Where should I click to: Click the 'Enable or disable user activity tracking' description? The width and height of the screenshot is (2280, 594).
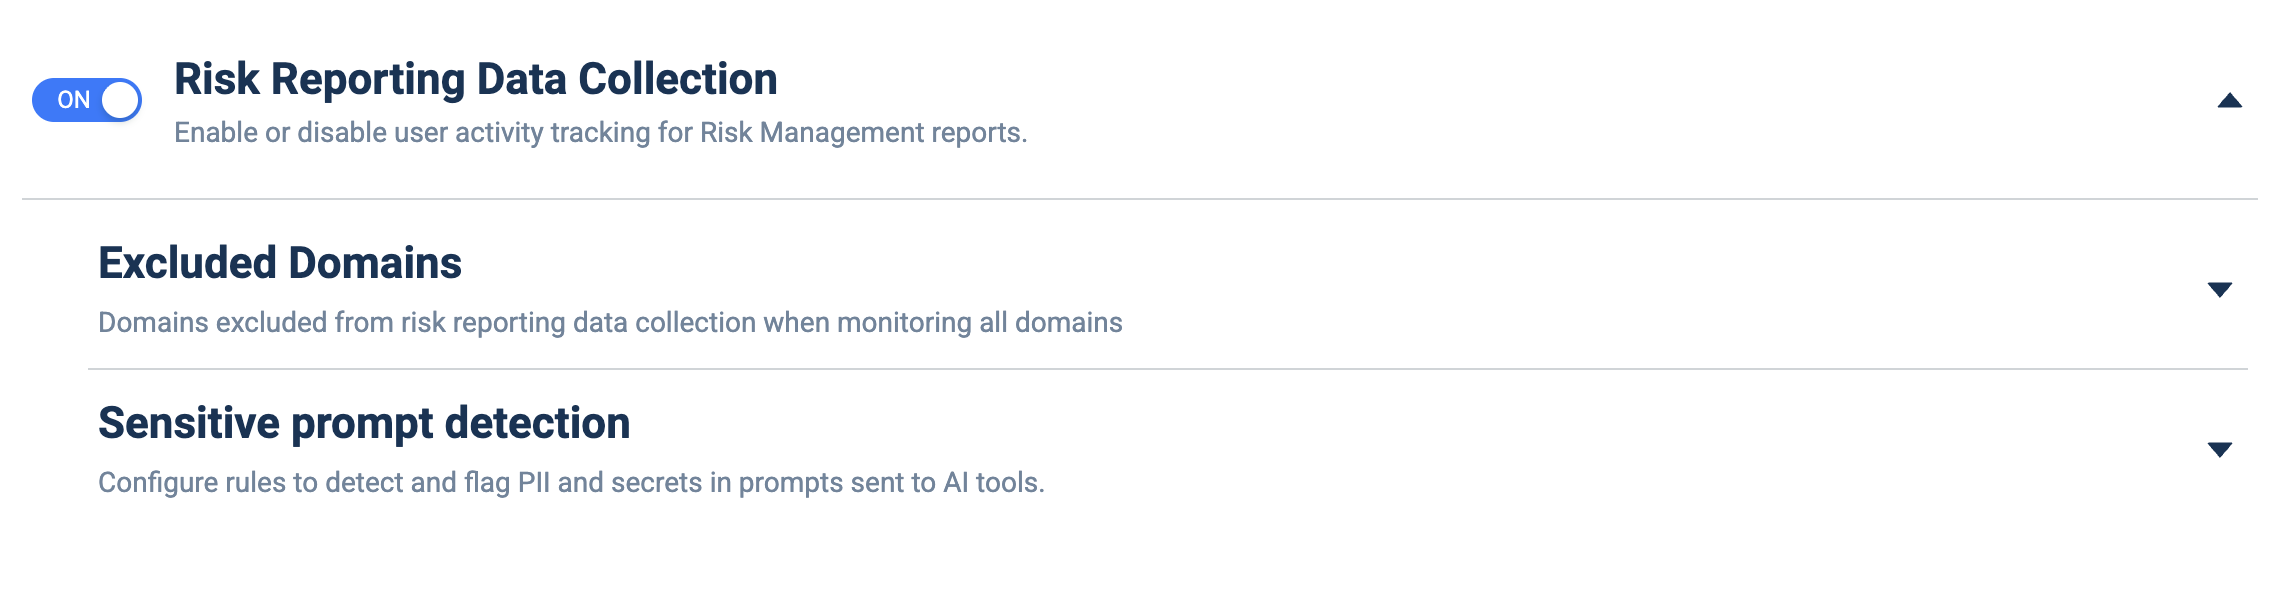pos(601,132)
